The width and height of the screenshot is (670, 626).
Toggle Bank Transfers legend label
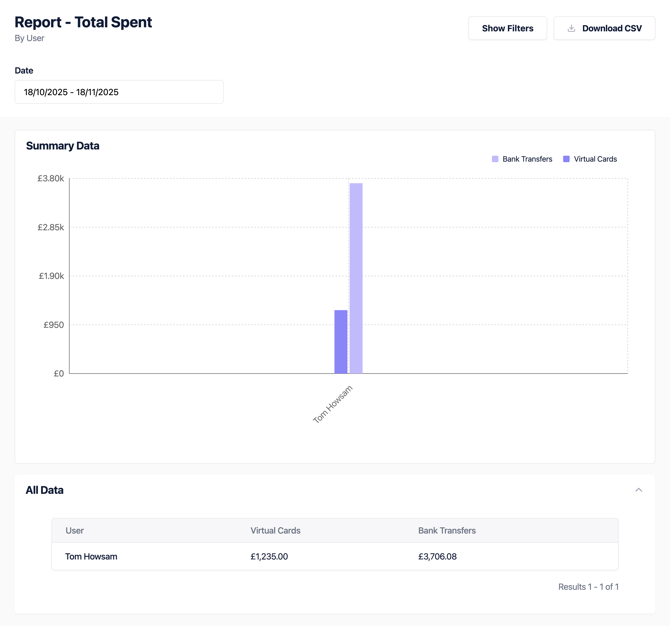[527, 159]
